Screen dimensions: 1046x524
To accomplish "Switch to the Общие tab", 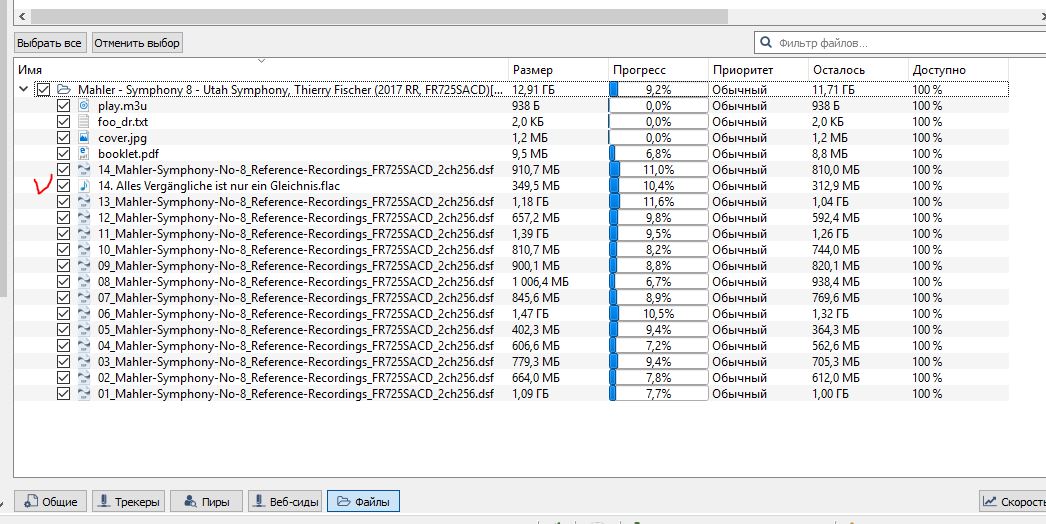I will [51, 501].
